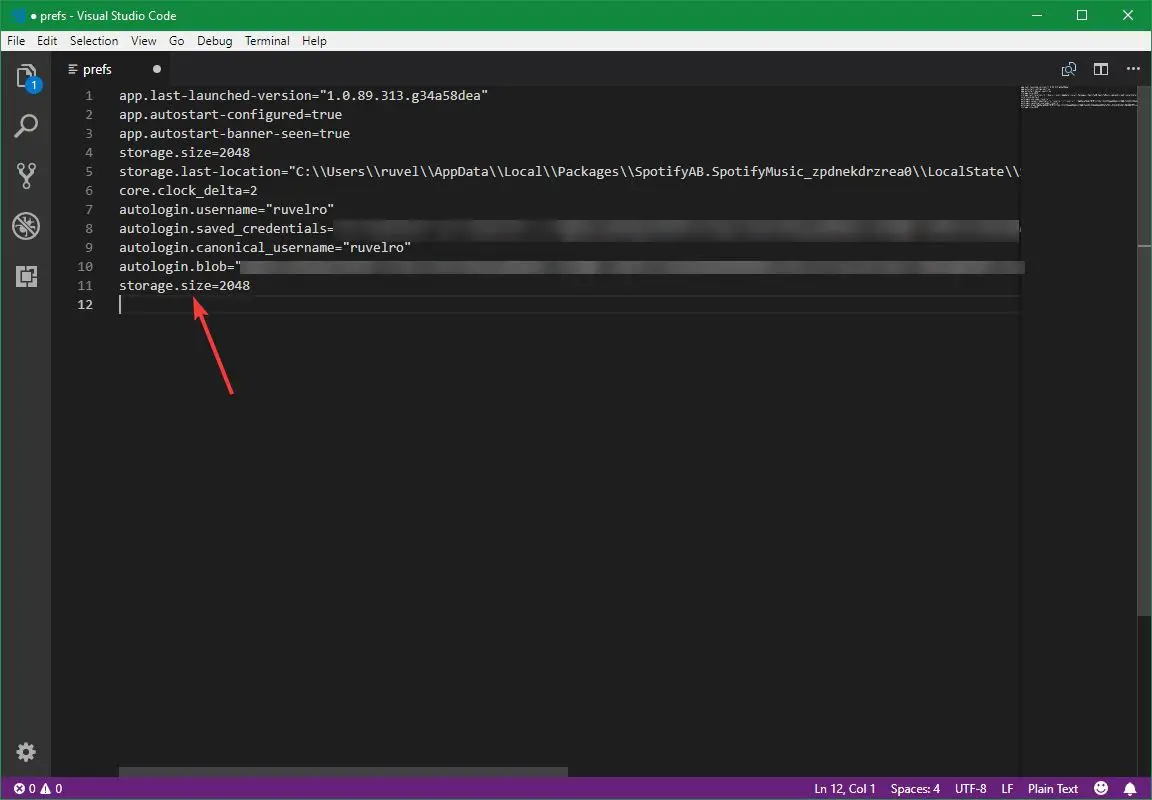Viewport: 1152px width, 800px height.
Task: Open the Extensions view
Action: tap(26, 276)
